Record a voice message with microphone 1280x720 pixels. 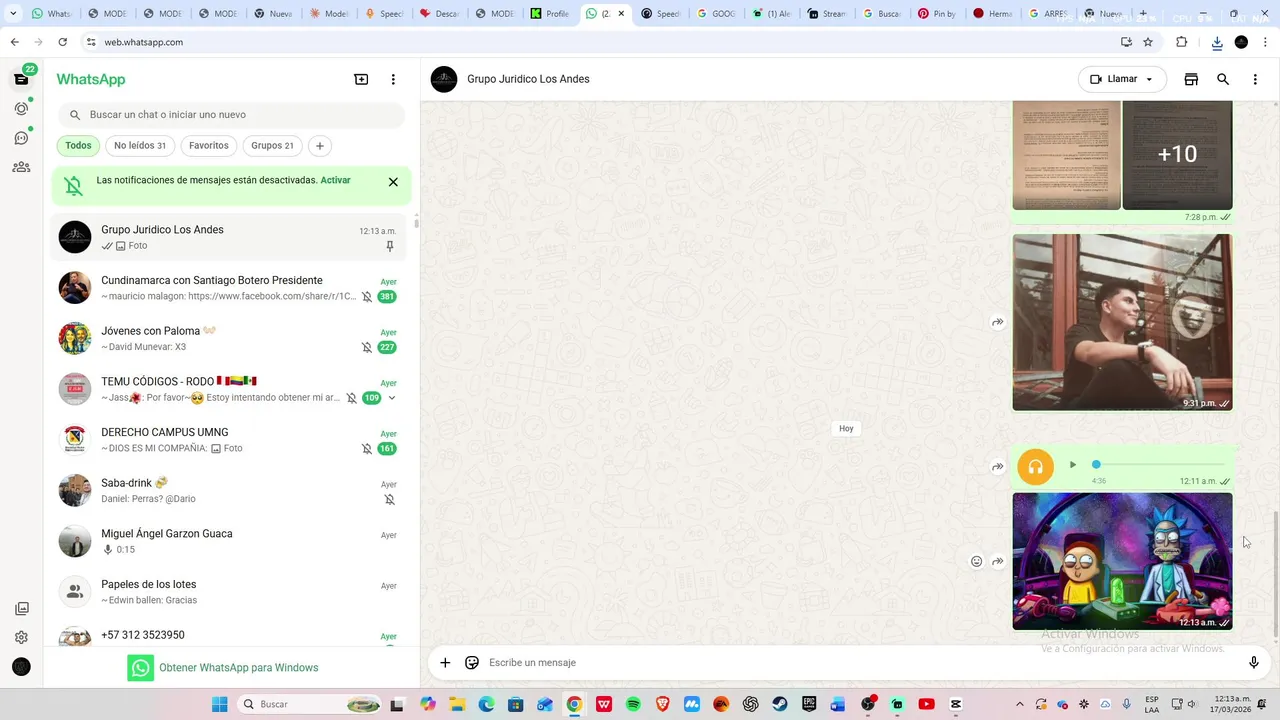(x=1253, y=662)
